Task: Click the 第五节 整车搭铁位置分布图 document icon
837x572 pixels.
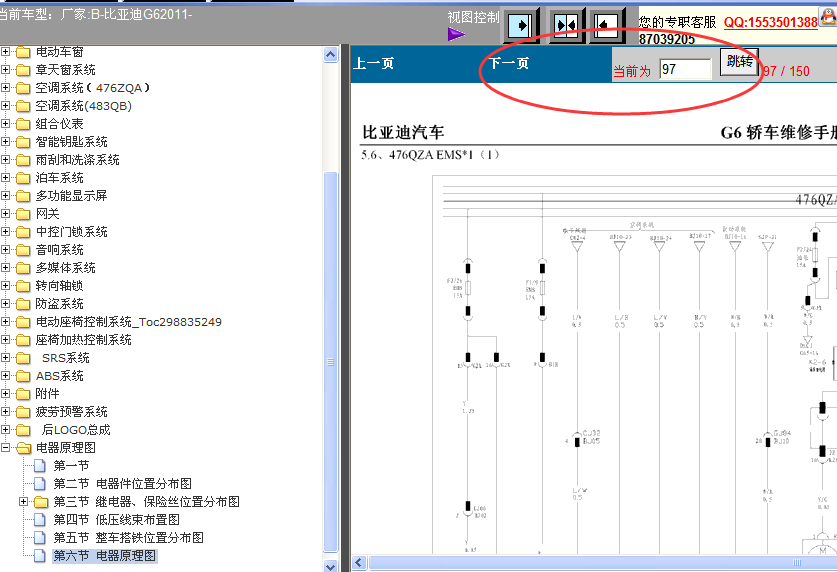Action: [x=40, y=537]
